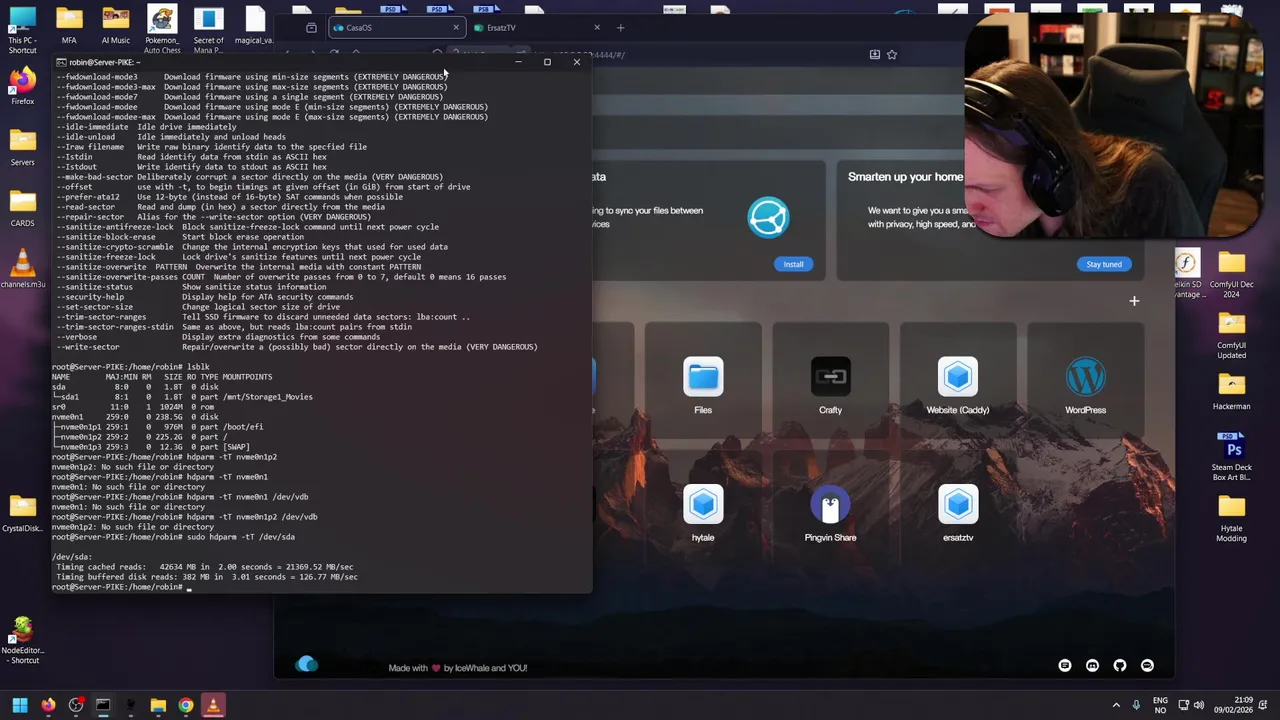Click the microphone tray icon
Screen dimensions: 1280x720
click(1137, 706)
